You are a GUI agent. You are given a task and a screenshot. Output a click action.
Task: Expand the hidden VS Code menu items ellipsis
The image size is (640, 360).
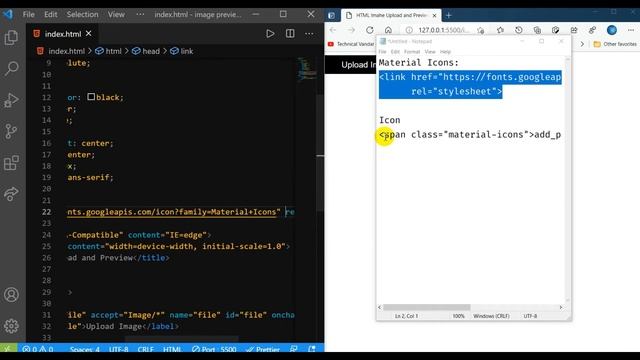140,14
